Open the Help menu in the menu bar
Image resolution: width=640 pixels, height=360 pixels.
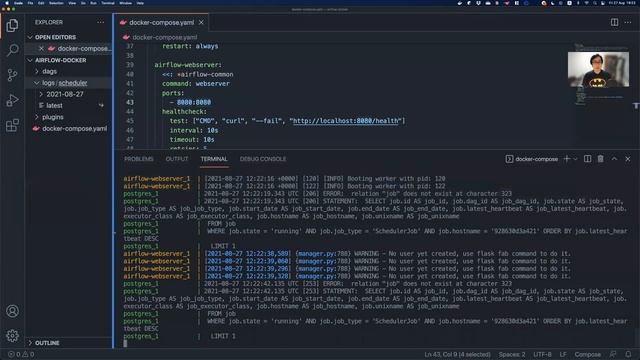(x=140, y=3)
